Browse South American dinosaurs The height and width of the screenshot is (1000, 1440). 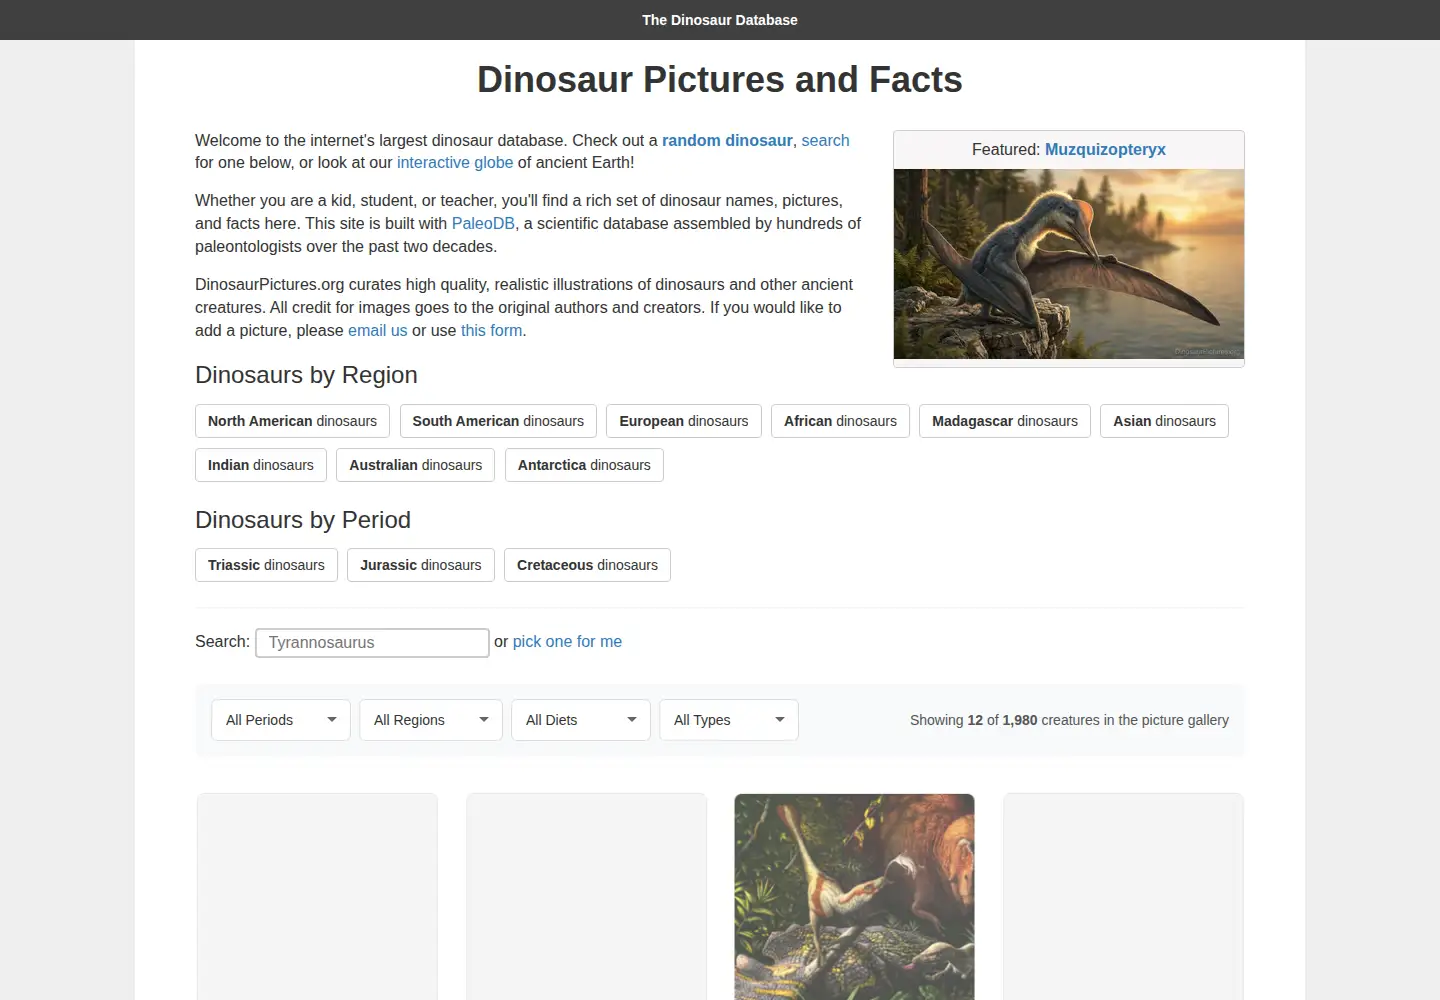tap(498, 421)
